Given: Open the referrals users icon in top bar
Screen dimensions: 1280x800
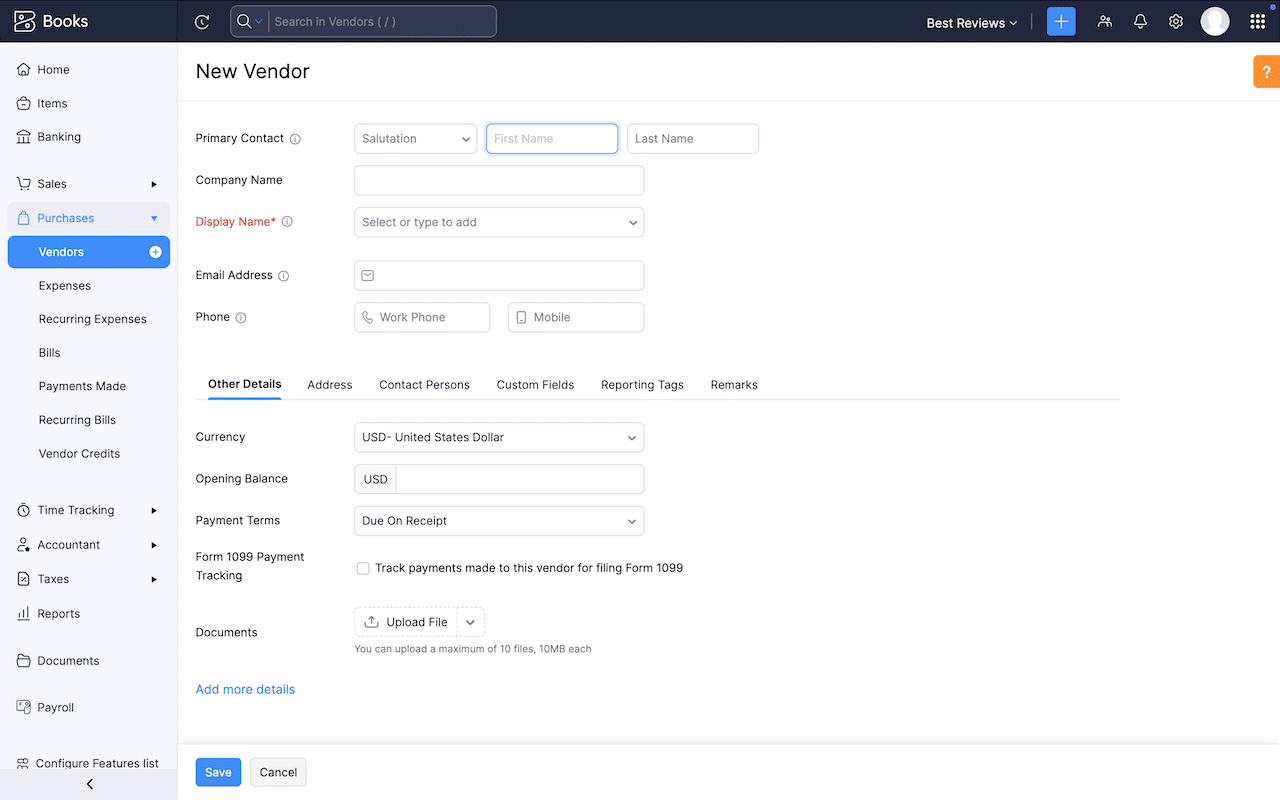Looking at the screenshot, I should [x=1104, y=21].
